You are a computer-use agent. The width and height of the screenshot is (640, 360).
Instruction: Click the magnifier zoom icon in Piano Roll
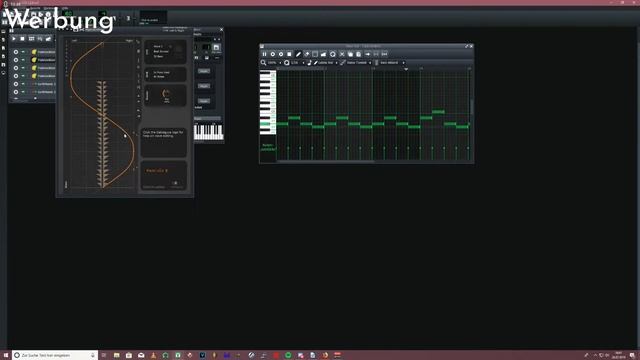coord(264,63)
